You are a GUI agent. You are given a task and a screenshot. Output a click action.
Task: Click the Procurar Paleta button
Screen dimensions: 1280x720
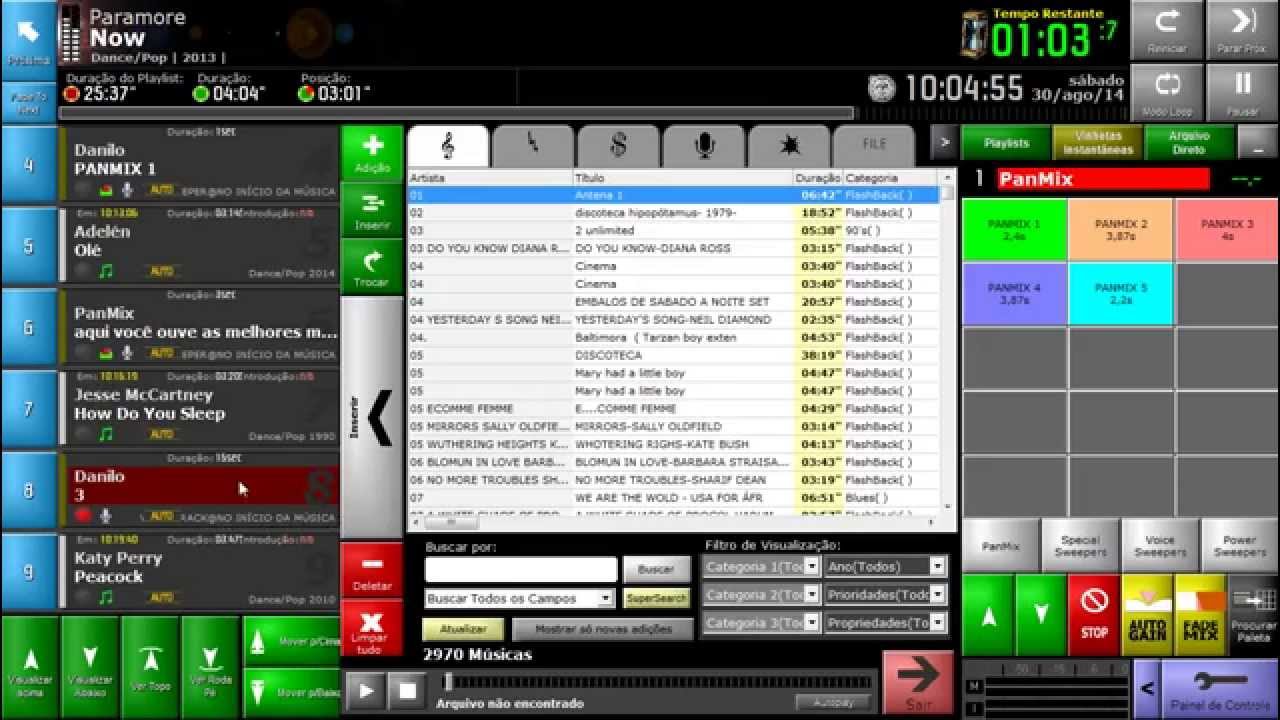pyautogui.click(x=1253, y=615)
